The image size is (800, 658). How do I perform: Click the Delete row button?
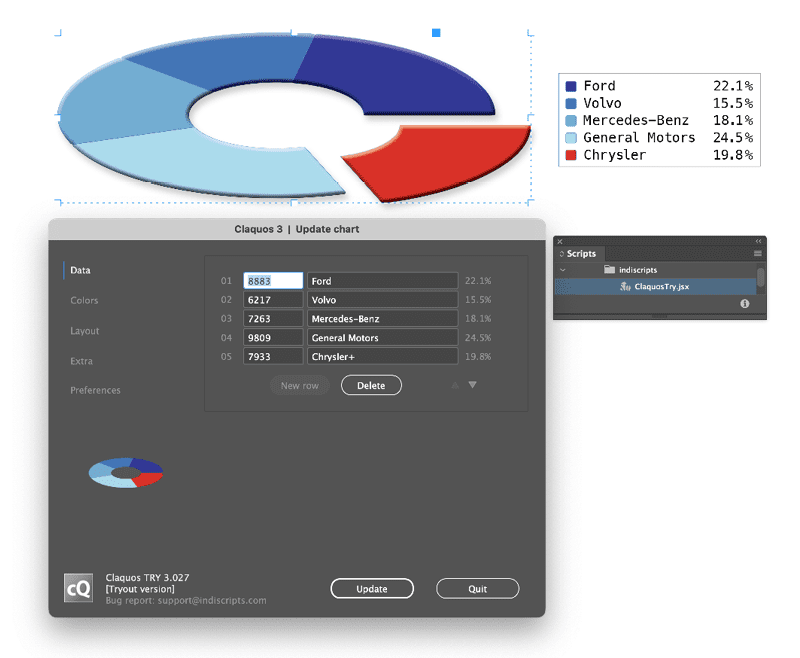click(371, 386)
